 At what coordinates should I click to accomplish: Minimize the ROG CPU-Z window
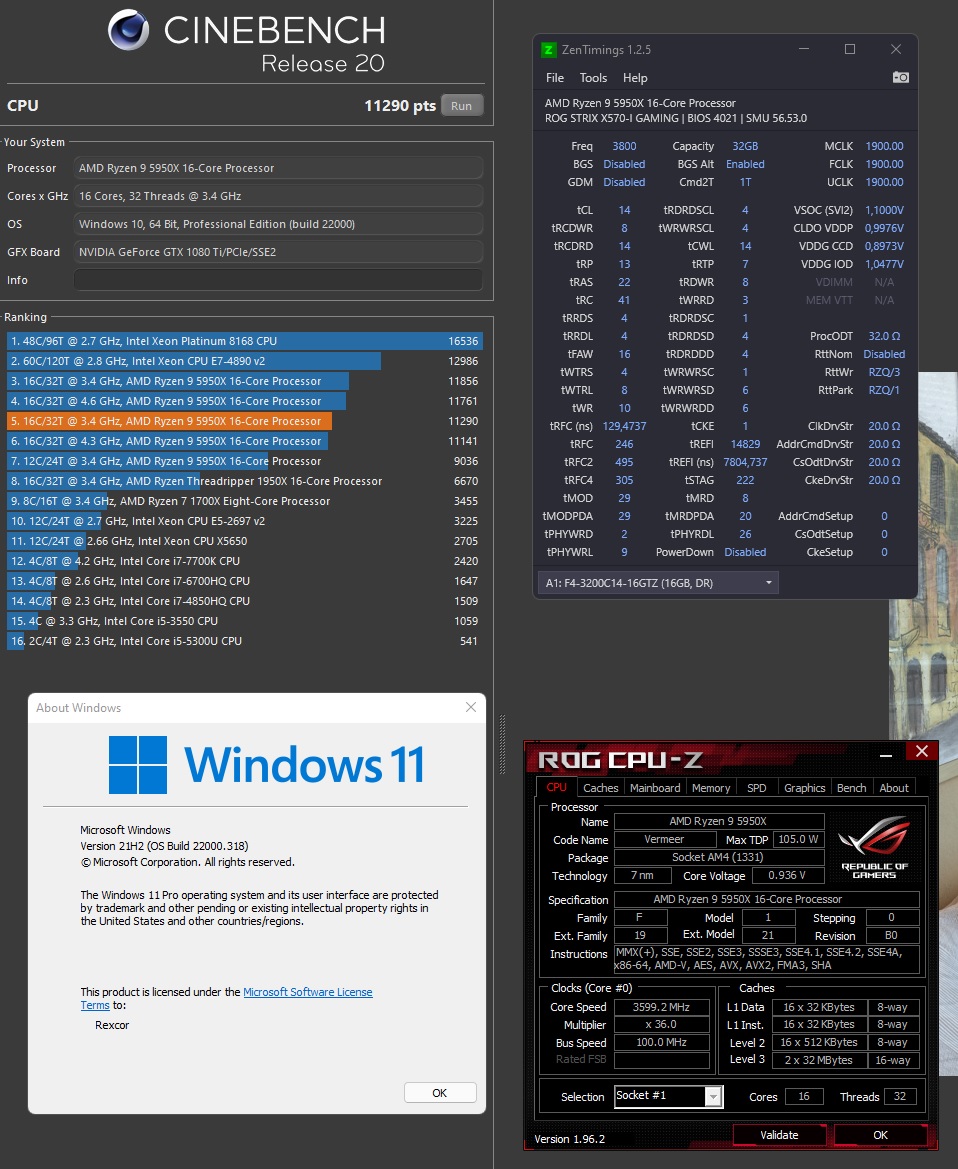886,755
